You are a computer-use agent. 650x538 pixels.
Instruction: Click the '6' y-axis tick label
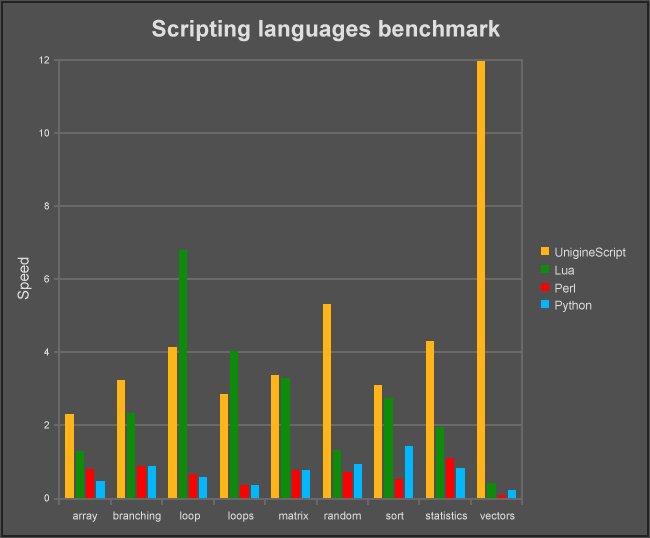[x=46, y=279]
